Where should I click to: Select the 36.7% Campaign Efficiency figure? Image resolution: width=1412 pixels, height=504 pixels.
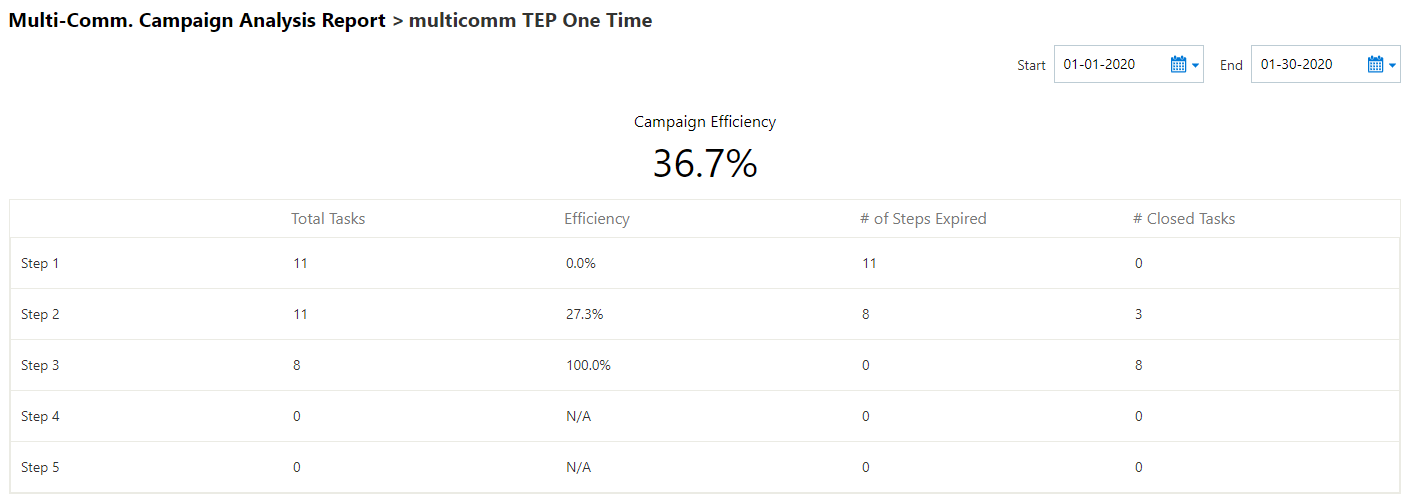705,163
